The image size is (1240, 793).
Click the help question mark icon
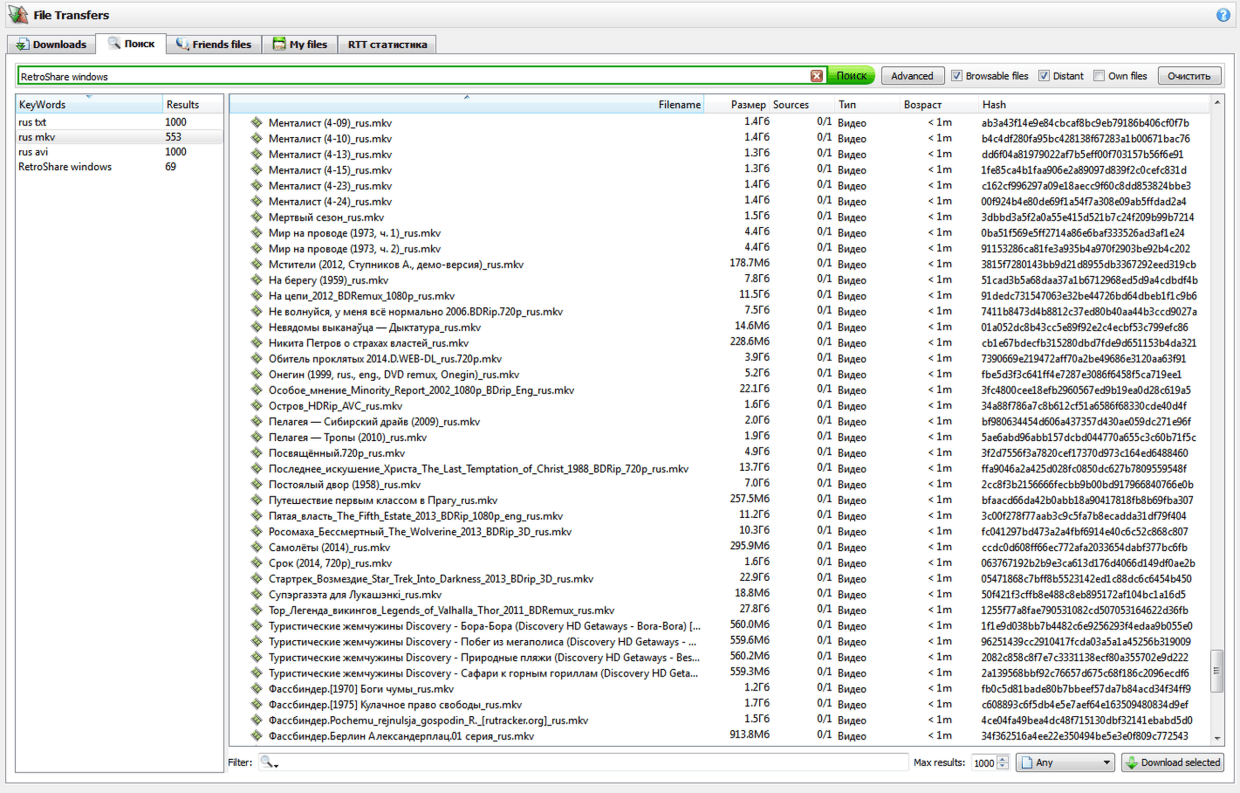[1223, 15]
